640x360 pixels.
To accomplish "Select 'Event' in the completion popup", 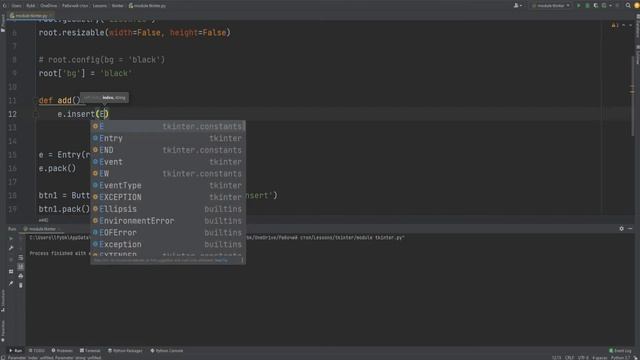I will click(168, 162).
